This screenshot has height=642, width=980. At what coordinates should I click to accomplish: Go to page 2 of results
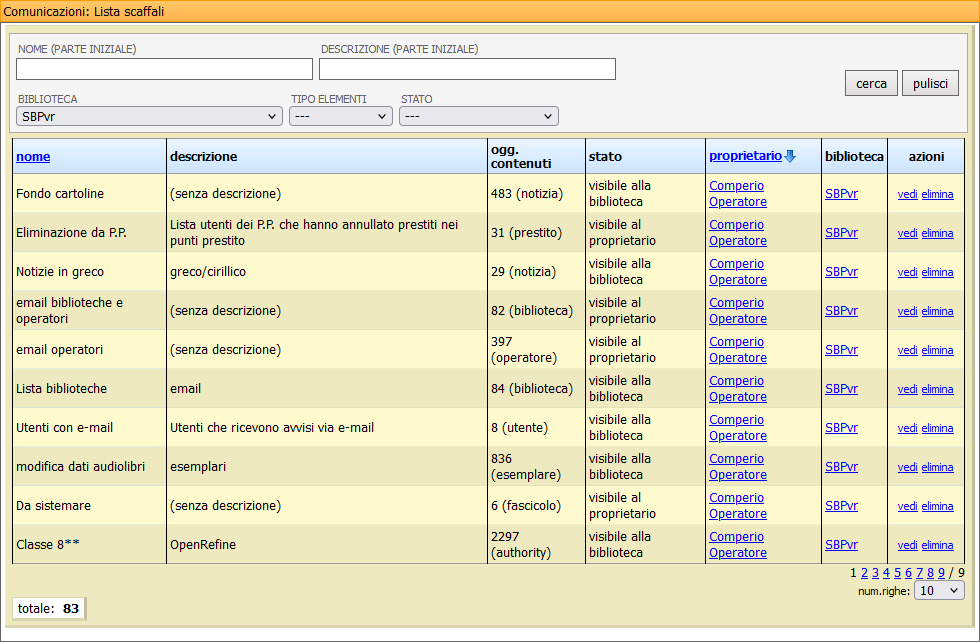pyautogui.click(x=865, y=573)
